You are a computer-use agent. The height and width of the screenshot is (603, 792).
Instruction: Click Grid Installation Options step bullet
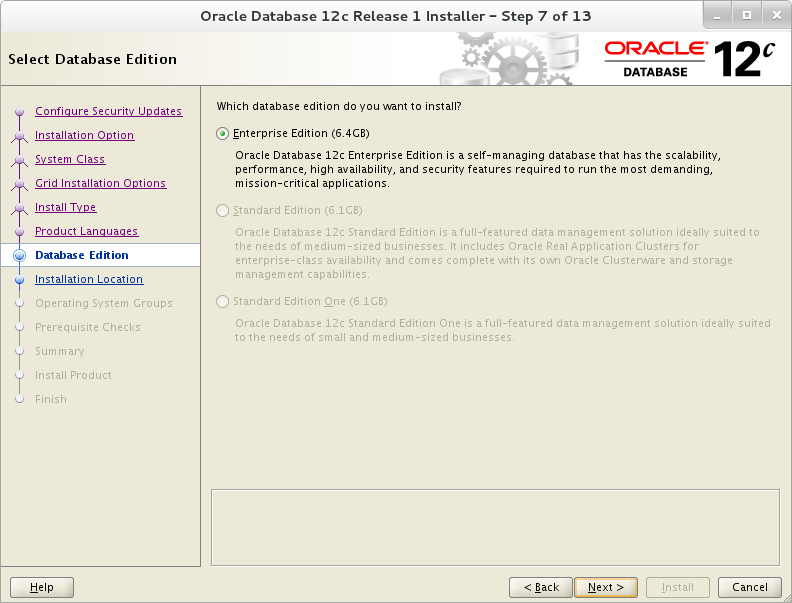coord(20,184)
